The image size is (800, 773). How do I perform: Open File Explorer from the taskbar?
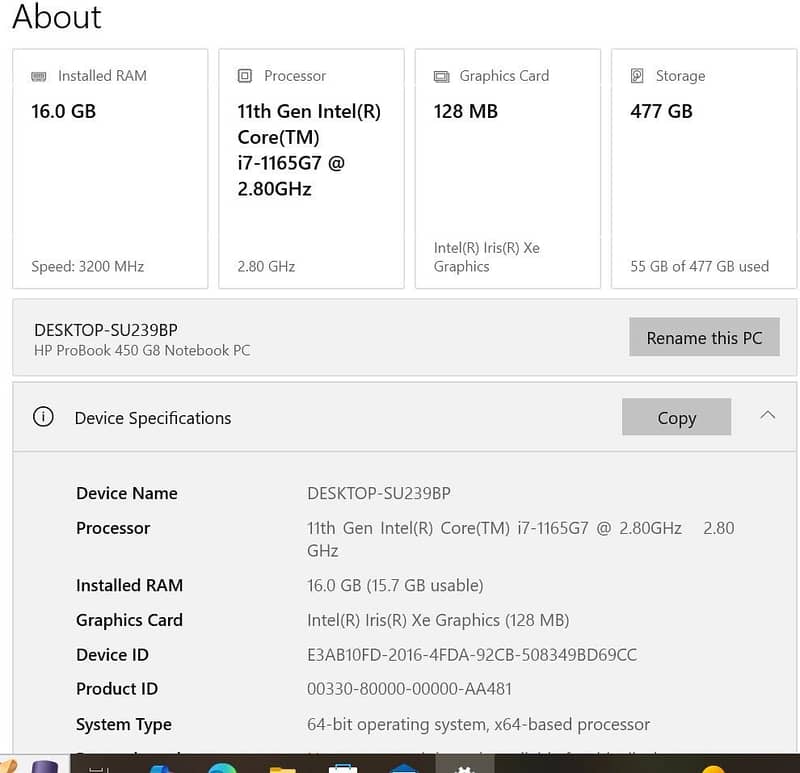point(283,768)
